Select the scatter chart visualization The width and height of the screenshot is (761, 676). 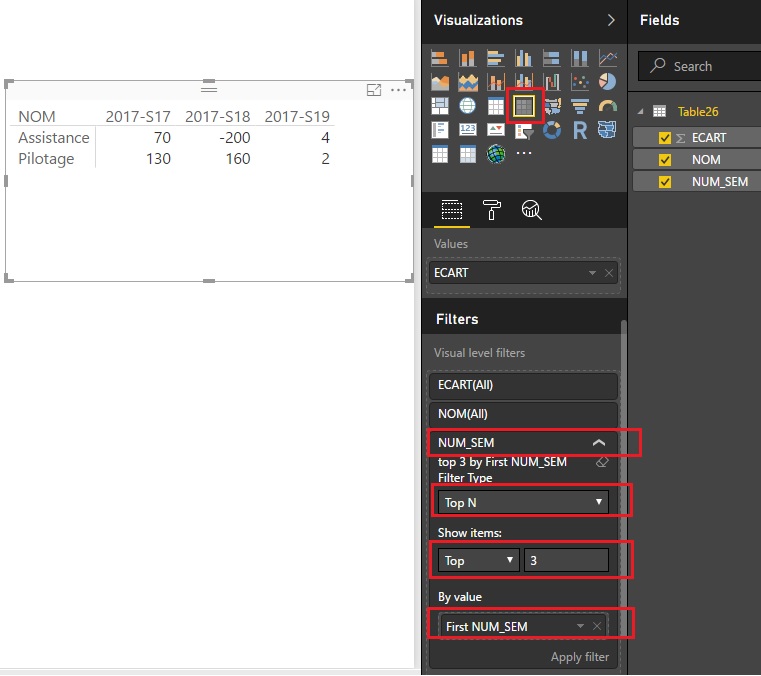click(579, 82)
